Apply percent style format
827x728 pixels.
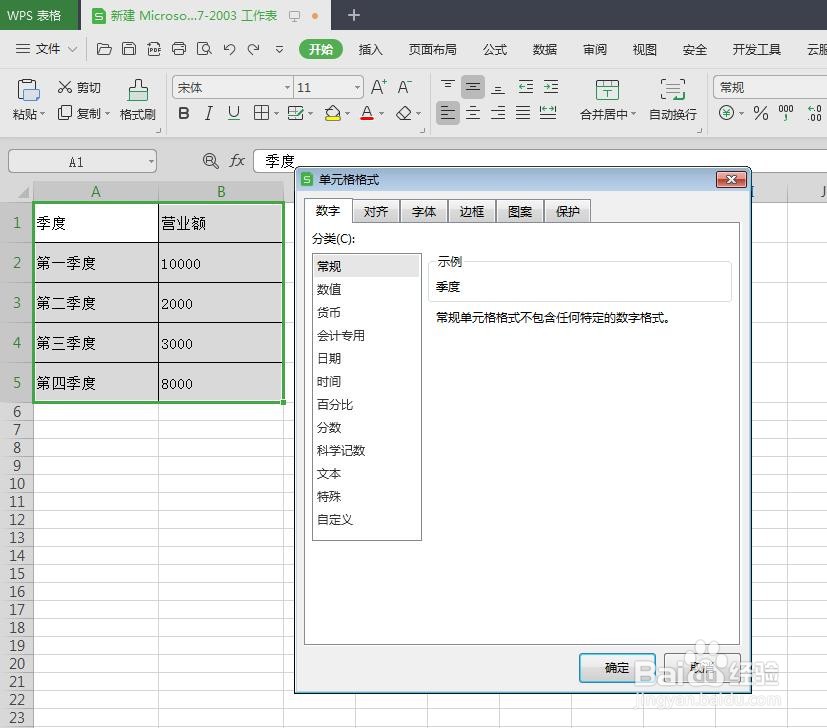pyautogui.click(x=761, y=113)
